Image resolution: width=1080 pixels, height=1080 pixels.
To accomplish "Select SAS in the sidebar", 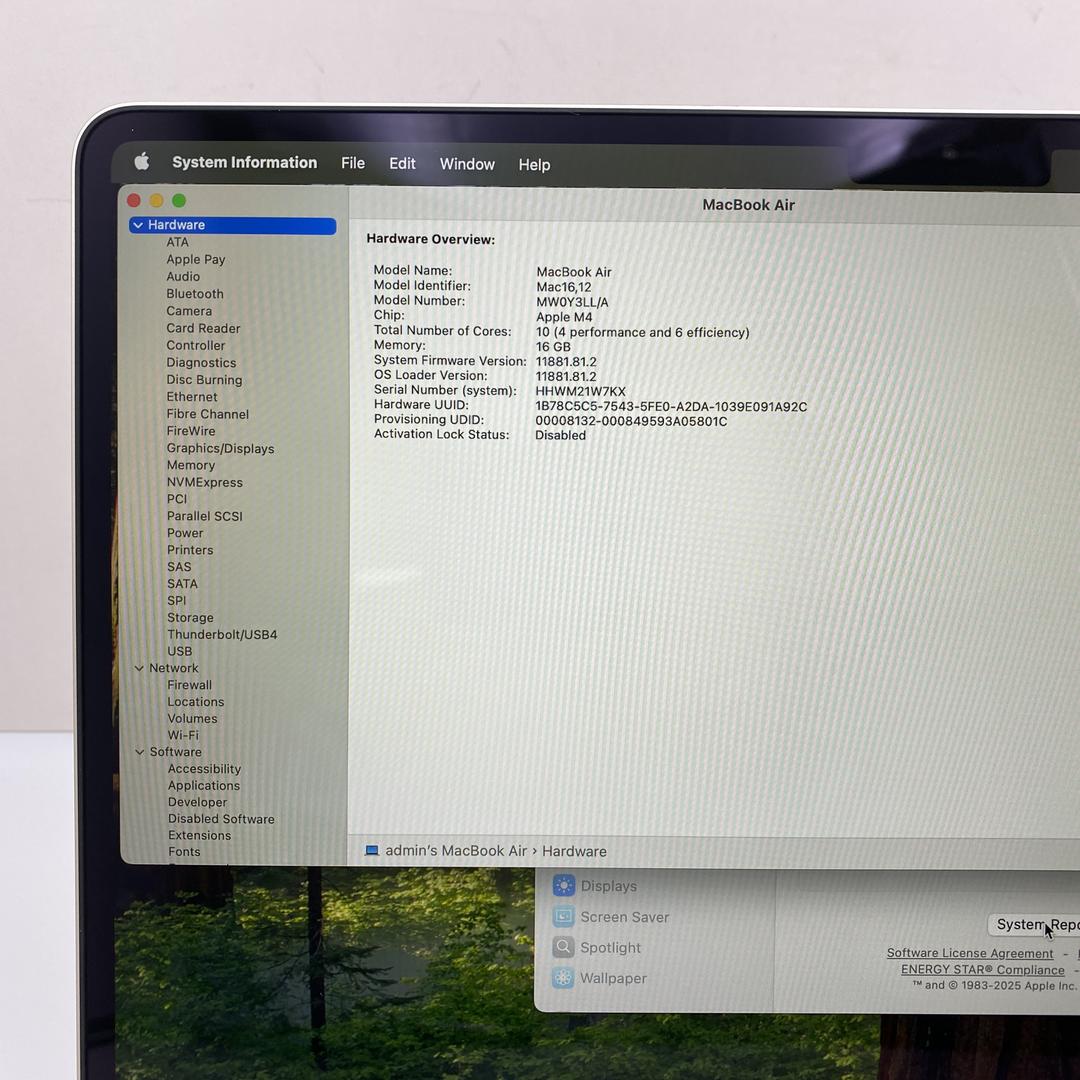I will 179,567.
